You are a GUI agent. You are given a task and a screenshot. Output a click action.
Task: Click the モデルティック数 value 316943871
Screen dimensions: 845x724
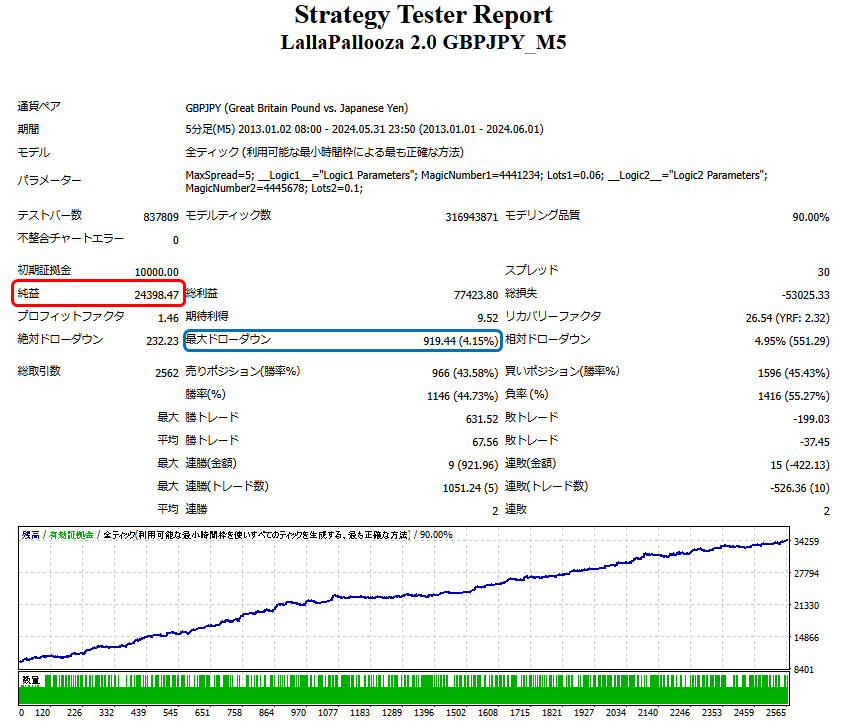pos(472,217)
